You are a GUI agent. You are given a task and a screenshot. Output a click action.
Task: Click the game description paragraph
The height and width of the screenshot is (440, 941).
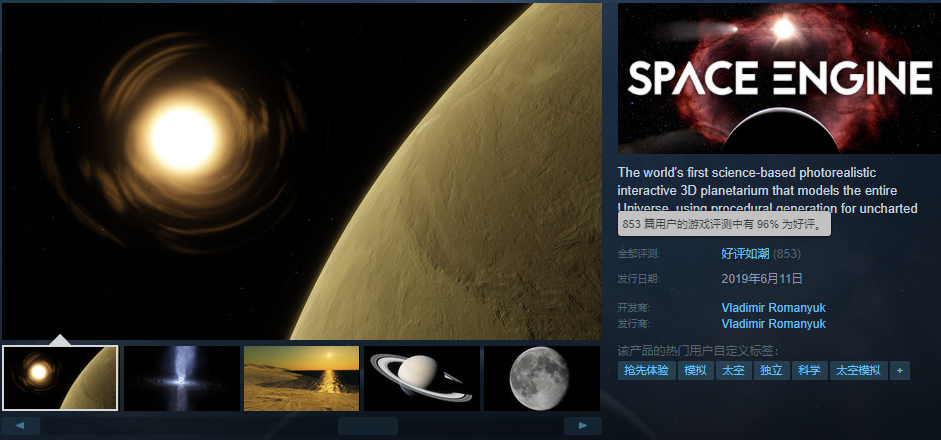[x=768, y=191]
